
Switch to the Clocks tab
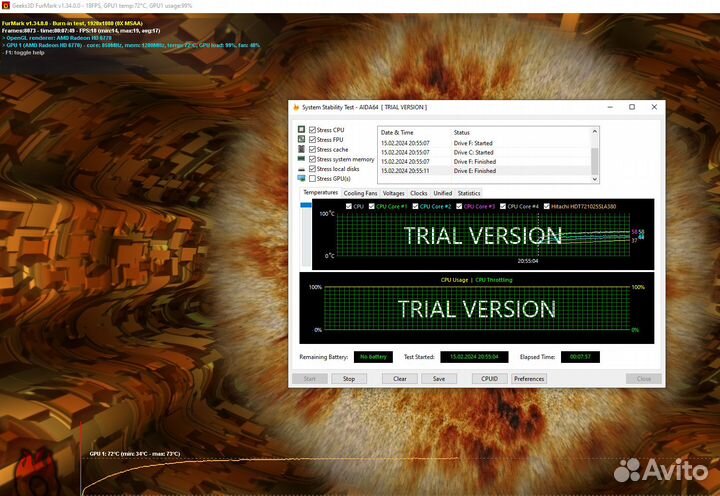pos(418,193)
